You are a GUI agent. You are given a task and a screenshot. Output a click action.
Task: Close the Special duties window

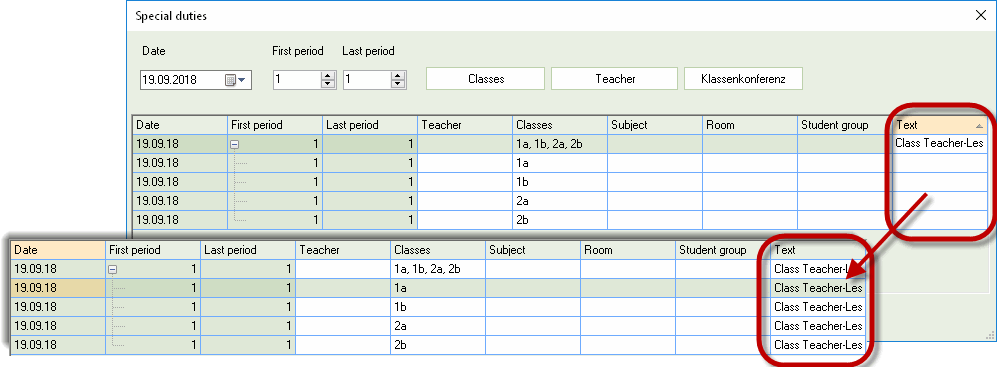tap(980, 16)
